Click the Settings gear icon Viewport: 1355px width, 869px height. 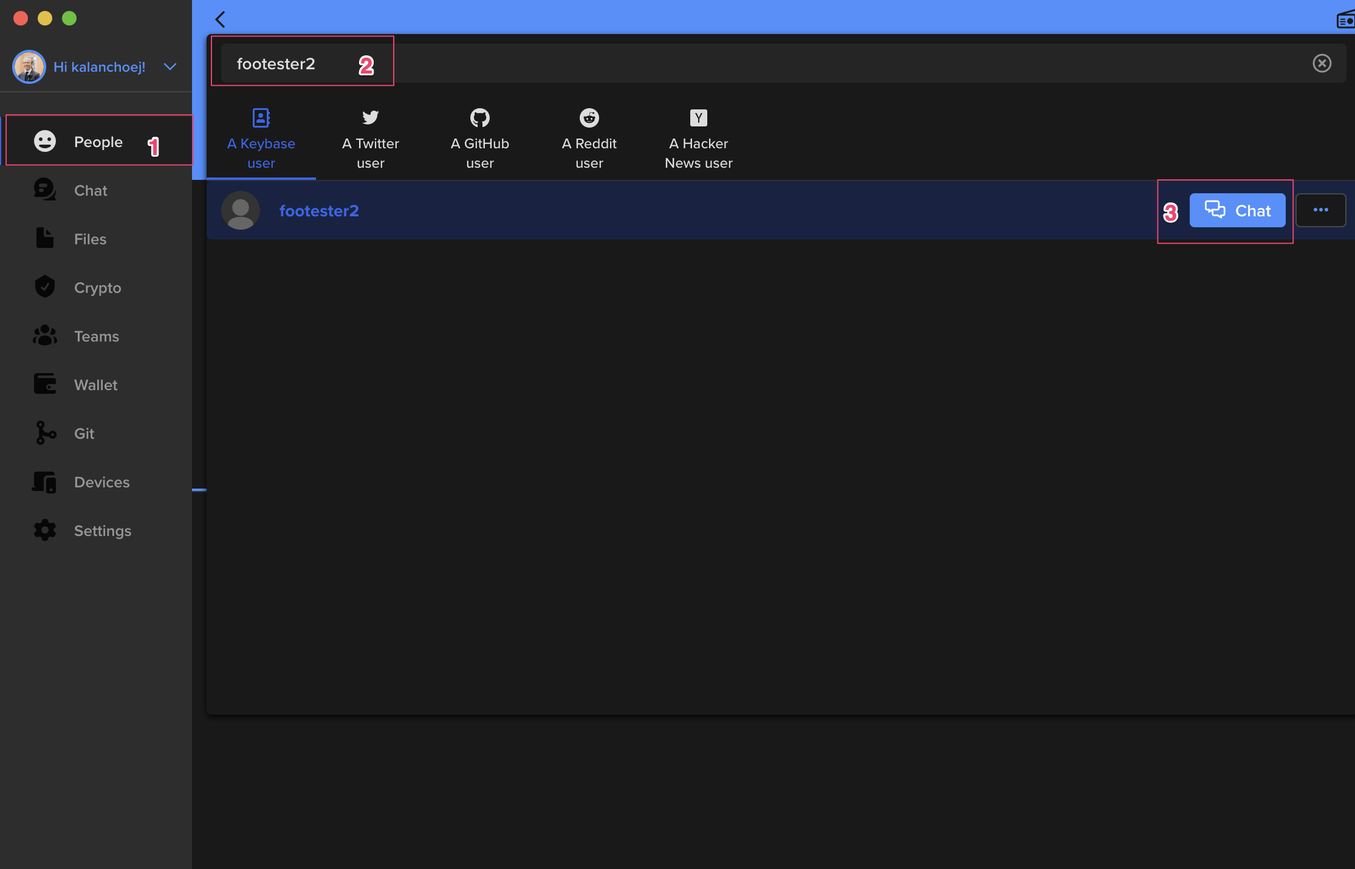point(45,531)
